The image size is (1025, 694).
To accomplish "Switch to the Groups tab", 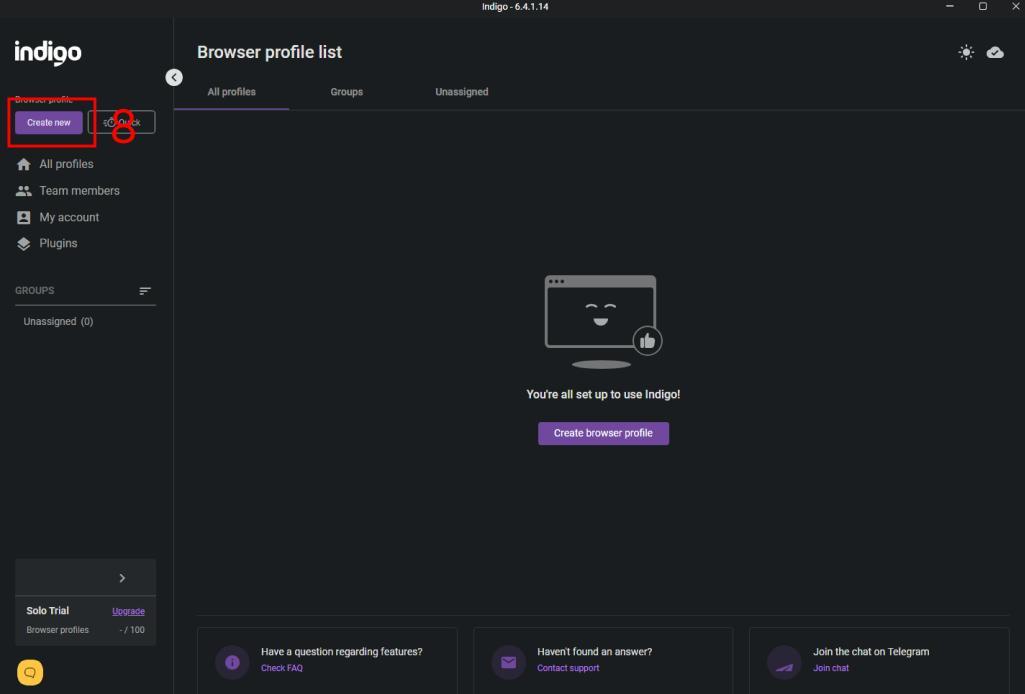I will coord(346,92).
